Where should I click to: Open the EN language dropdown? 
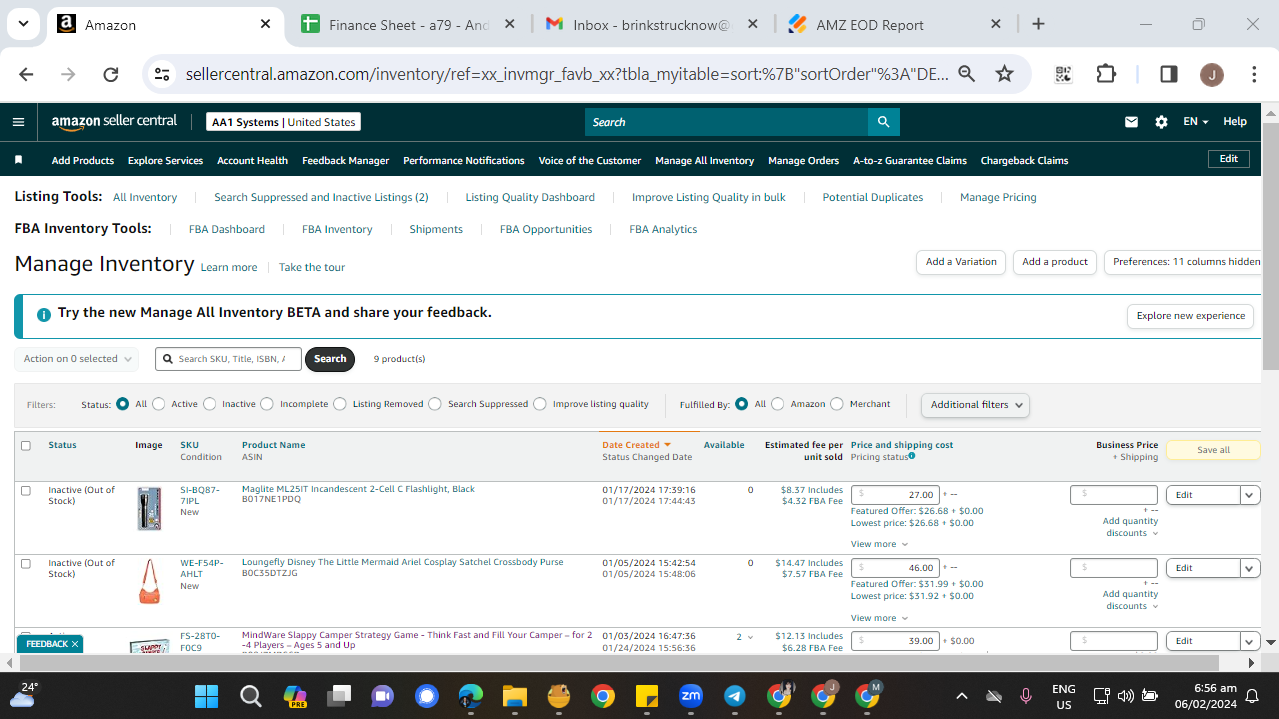click(1196, 121)
